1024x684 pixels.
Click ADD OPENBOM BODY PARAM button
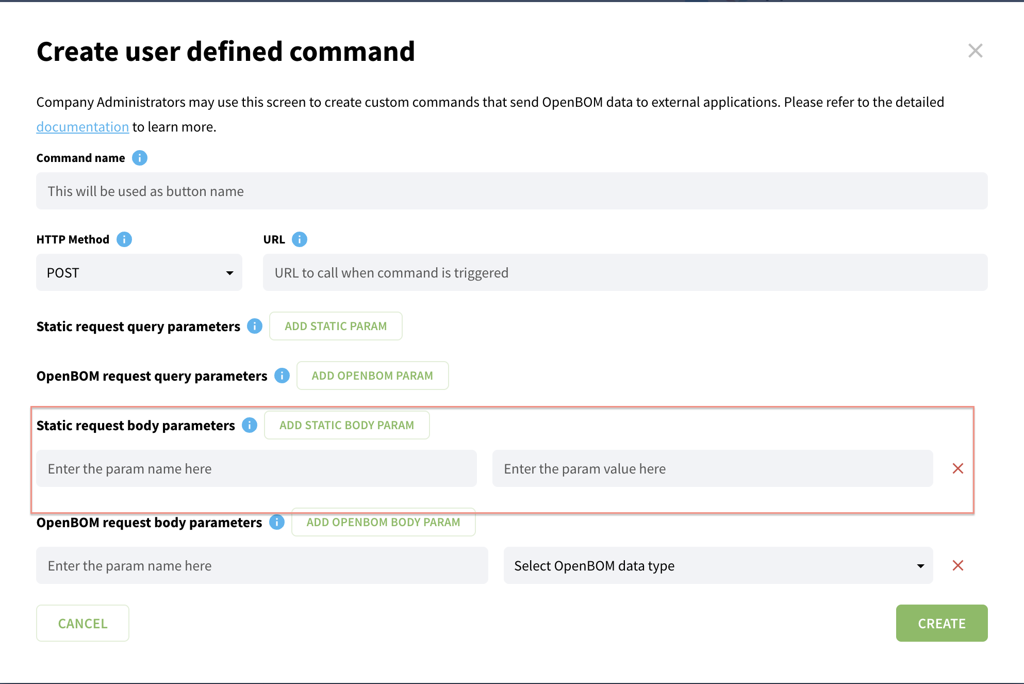pos(383,522)
